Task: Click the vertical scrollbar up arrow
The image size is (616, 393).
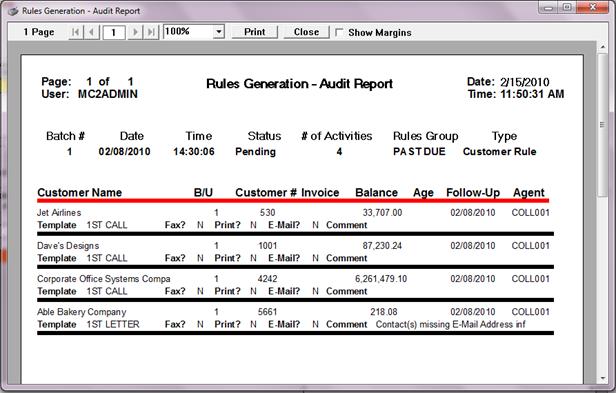Action: click(x=603, y=48)
